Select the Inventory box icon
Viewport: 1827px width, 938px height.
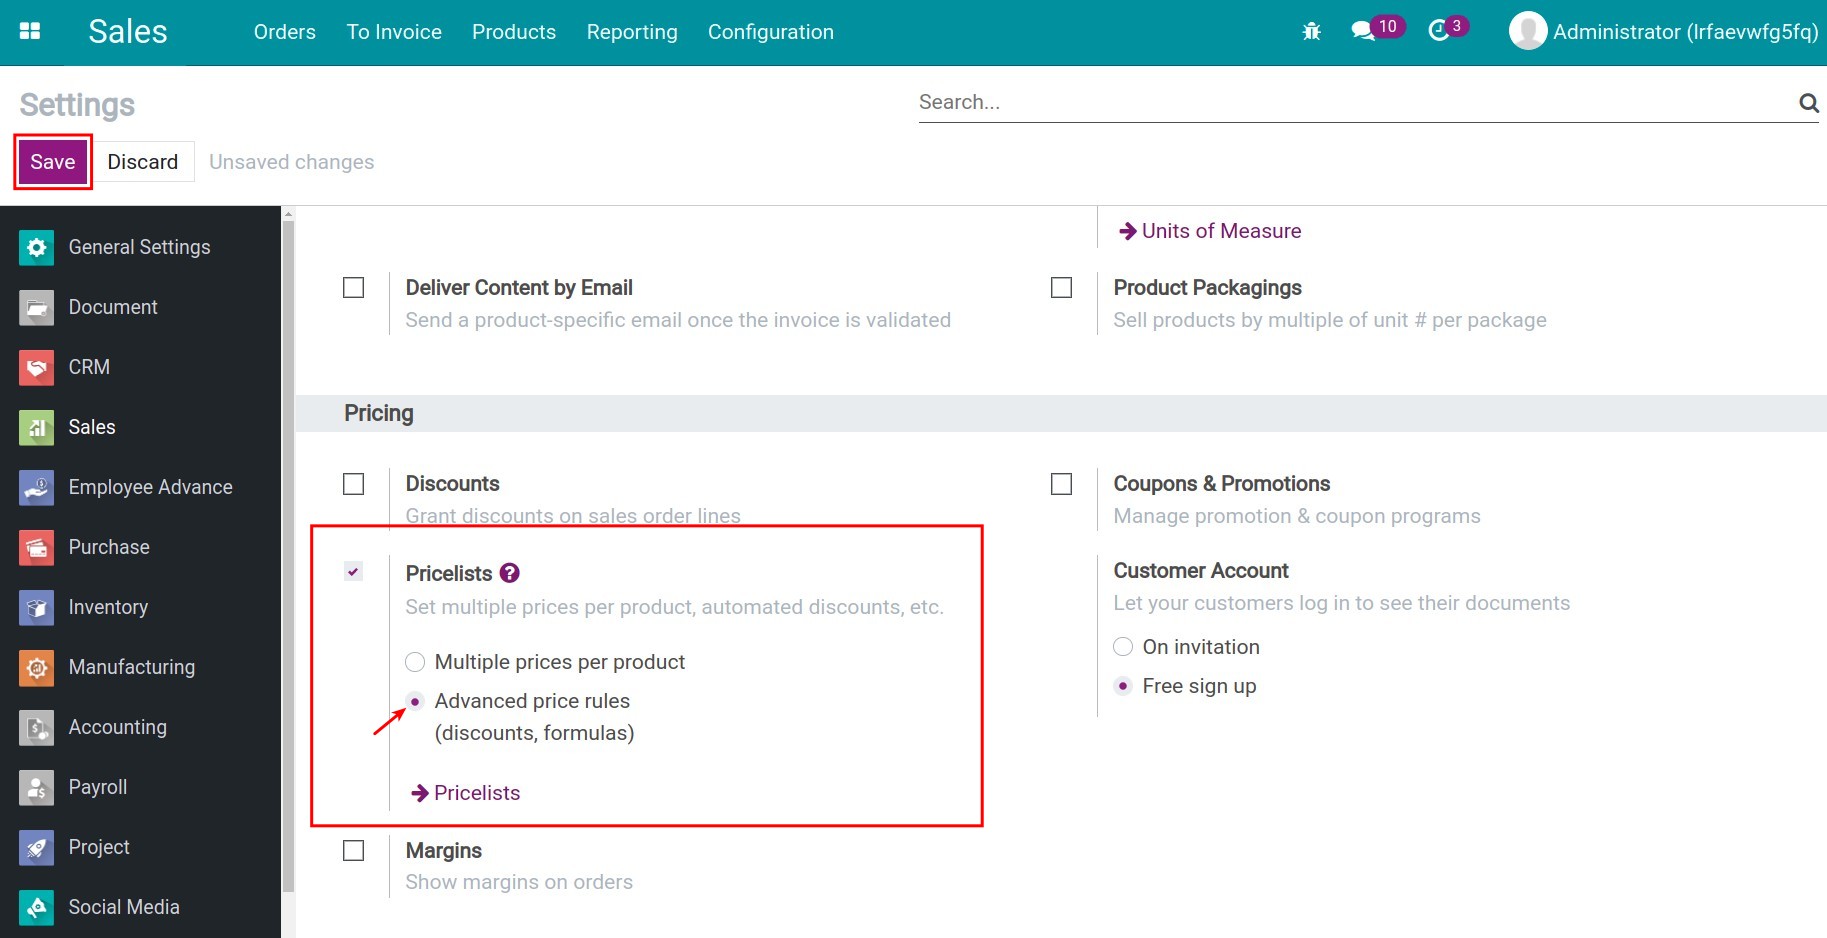click(37, 607)
